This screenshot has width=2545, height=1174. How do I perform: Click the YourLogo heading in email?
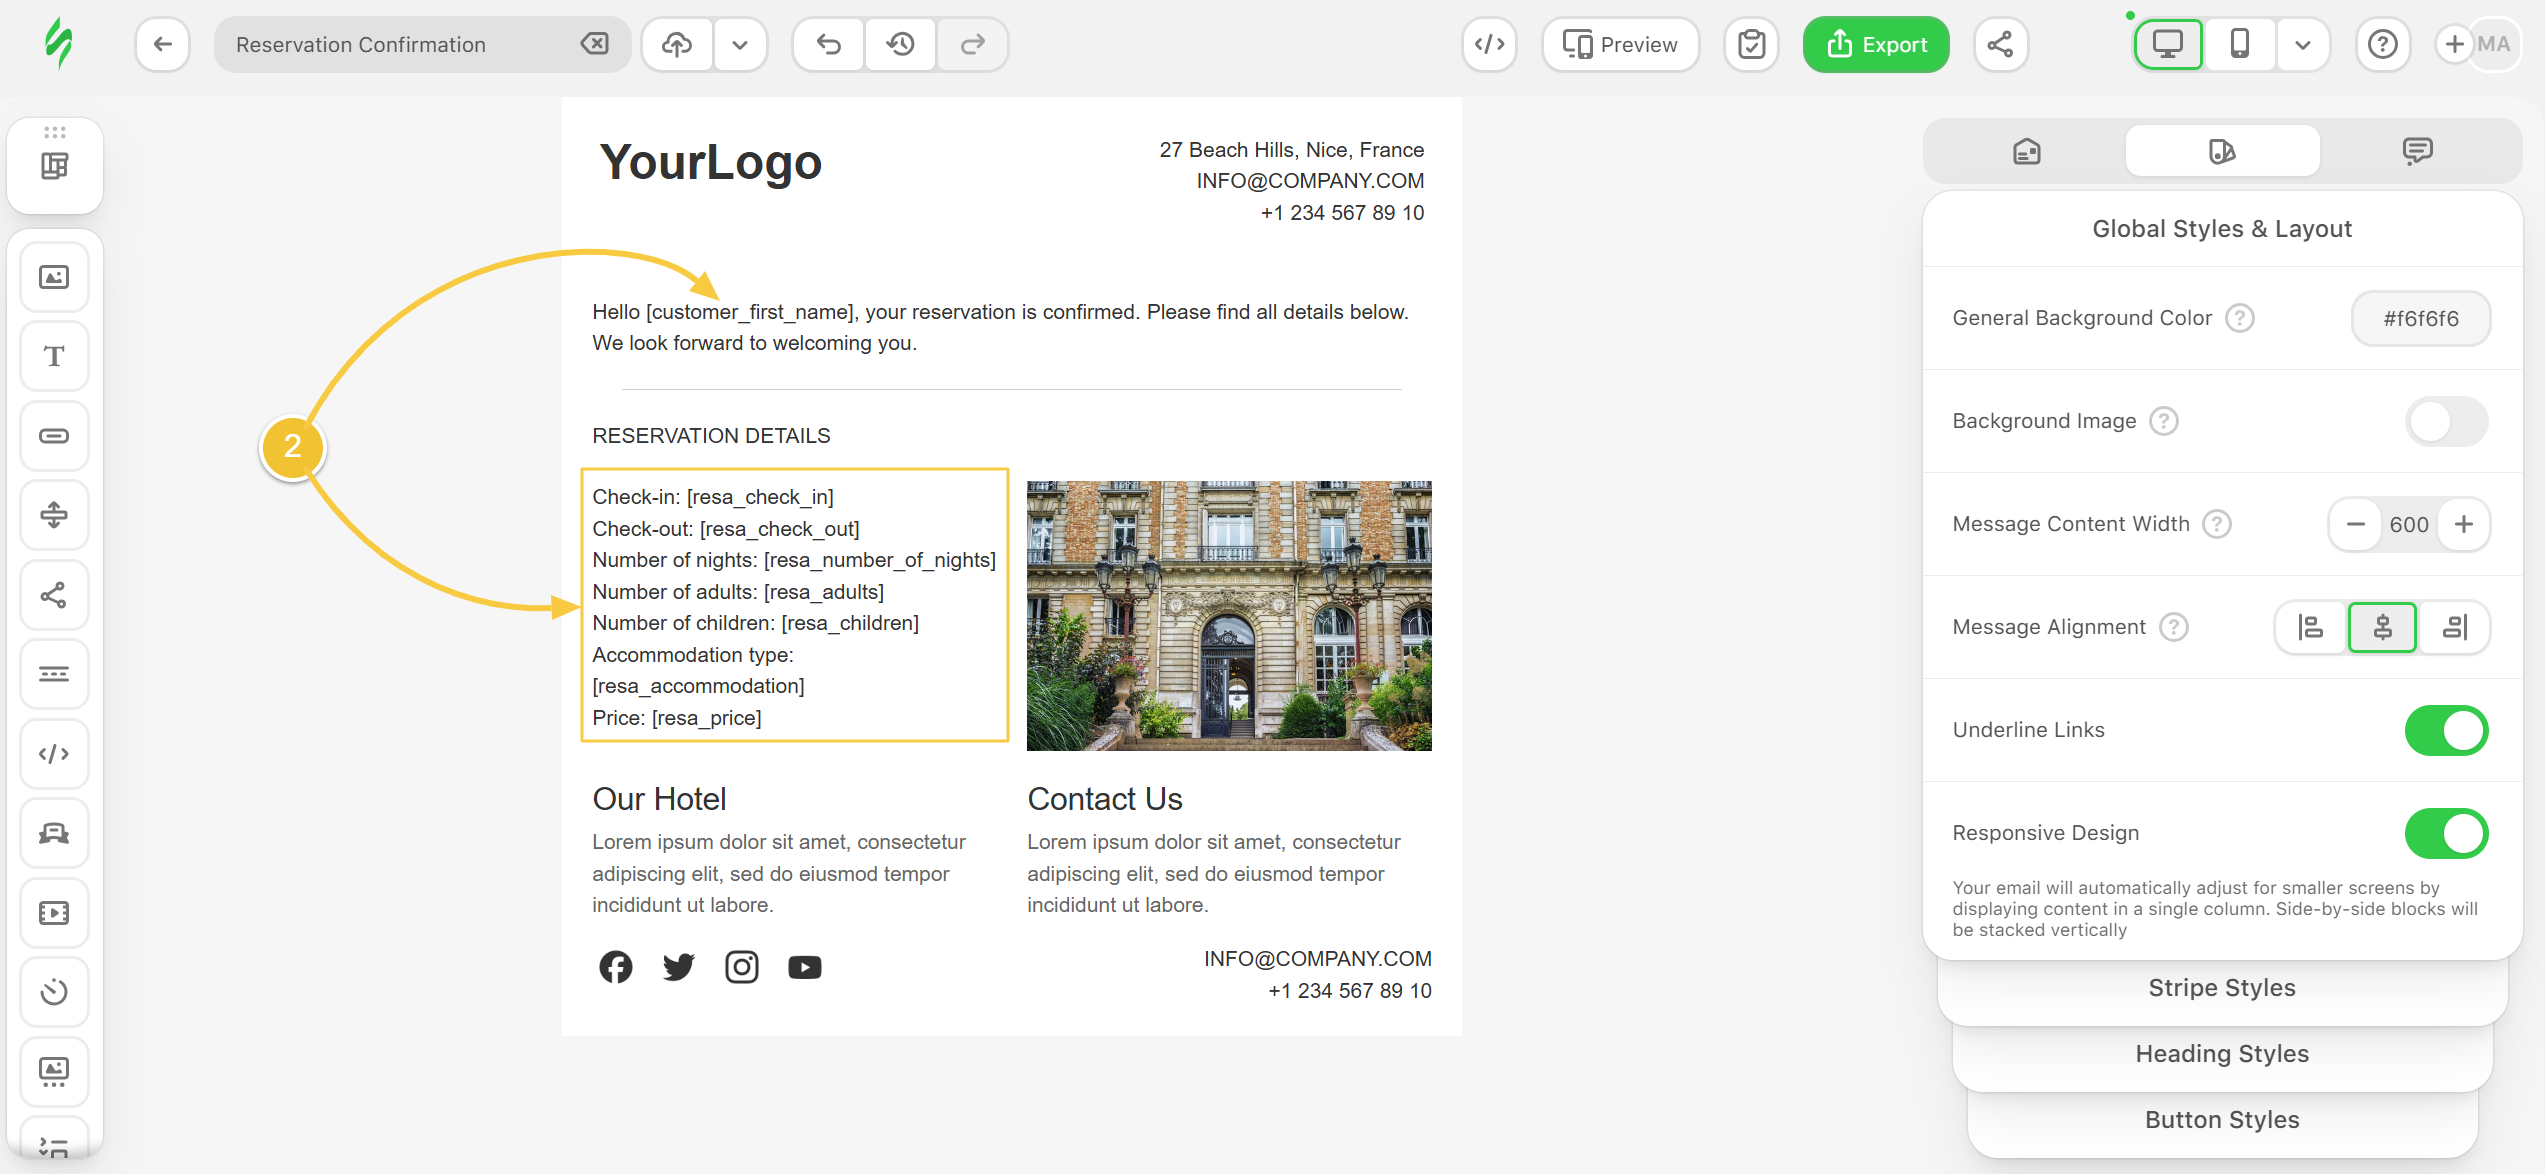[x=710, y=162]
